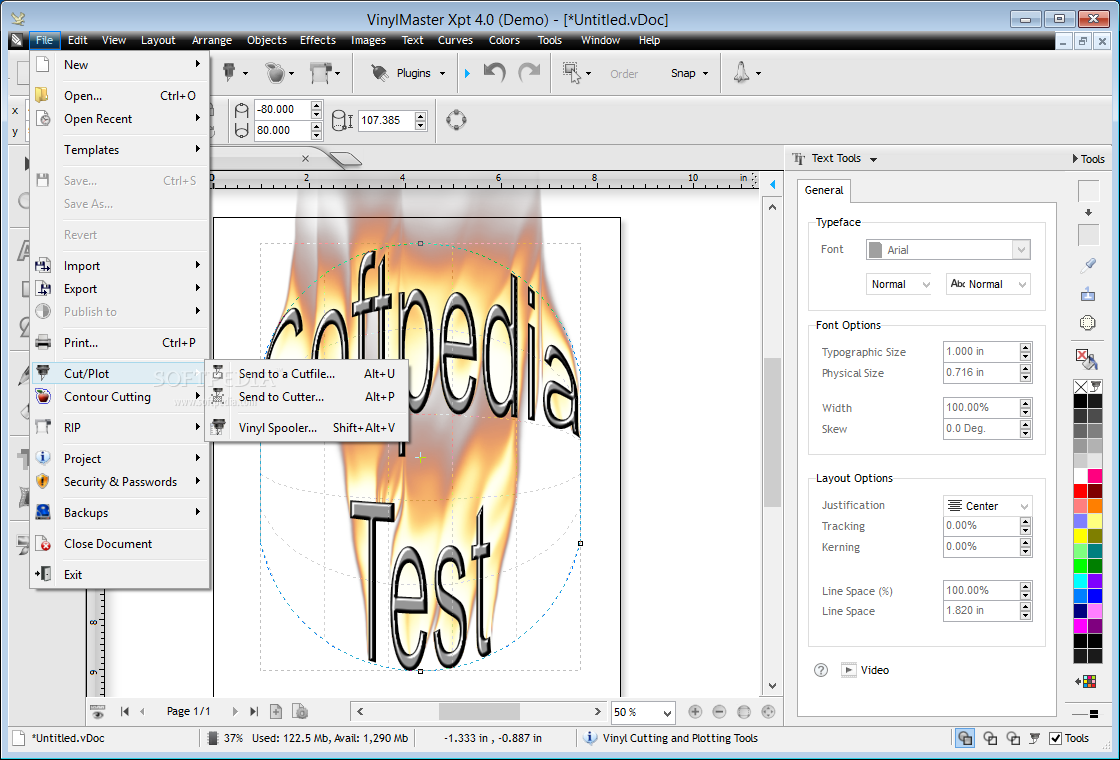Expand the Tools arrow in panel header

(x=1075, y=159)
